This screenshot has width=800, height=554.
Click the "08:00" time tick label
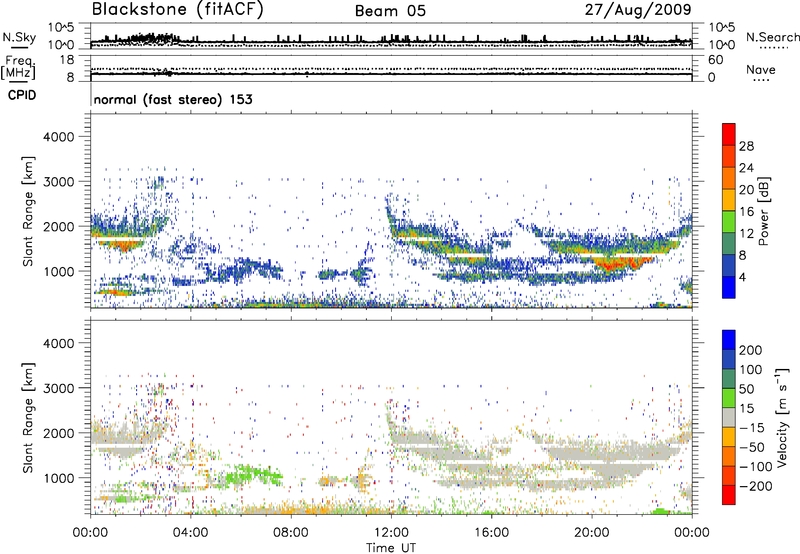point(291,533)
